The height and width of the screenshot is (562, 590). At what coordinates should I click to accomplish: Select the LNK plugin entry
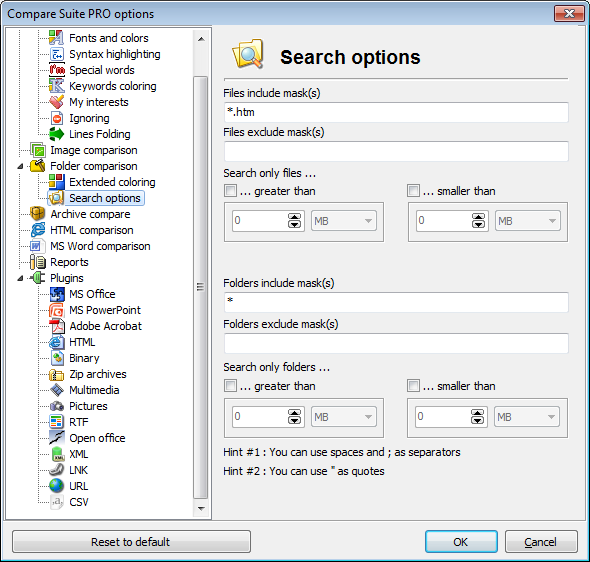coord(78,470)
